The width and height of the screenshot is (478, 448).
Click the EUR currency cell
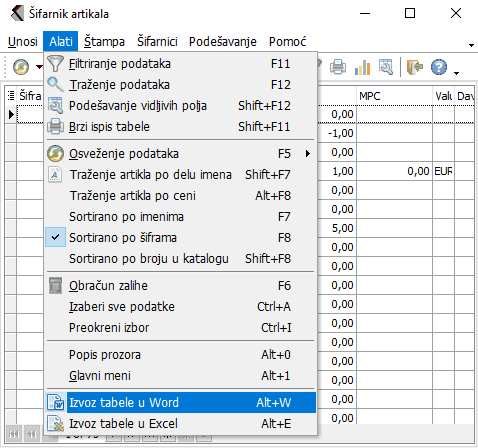click(x=443, y=171)
